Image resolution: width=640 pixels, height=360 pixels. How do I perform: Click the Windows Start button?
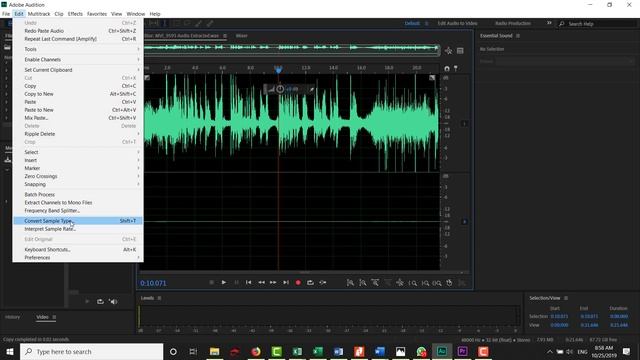(10, 351)
